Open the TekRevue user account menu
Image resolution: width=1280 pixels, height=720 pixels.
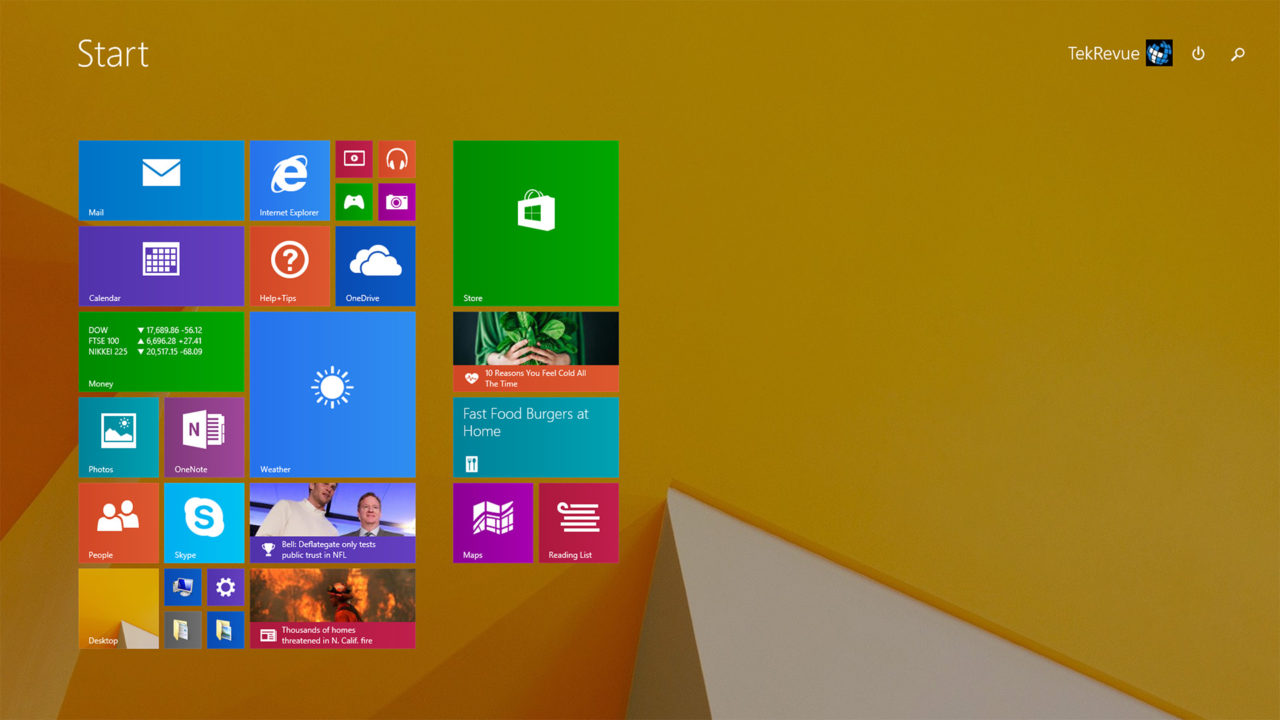[x=1119, y=54]
